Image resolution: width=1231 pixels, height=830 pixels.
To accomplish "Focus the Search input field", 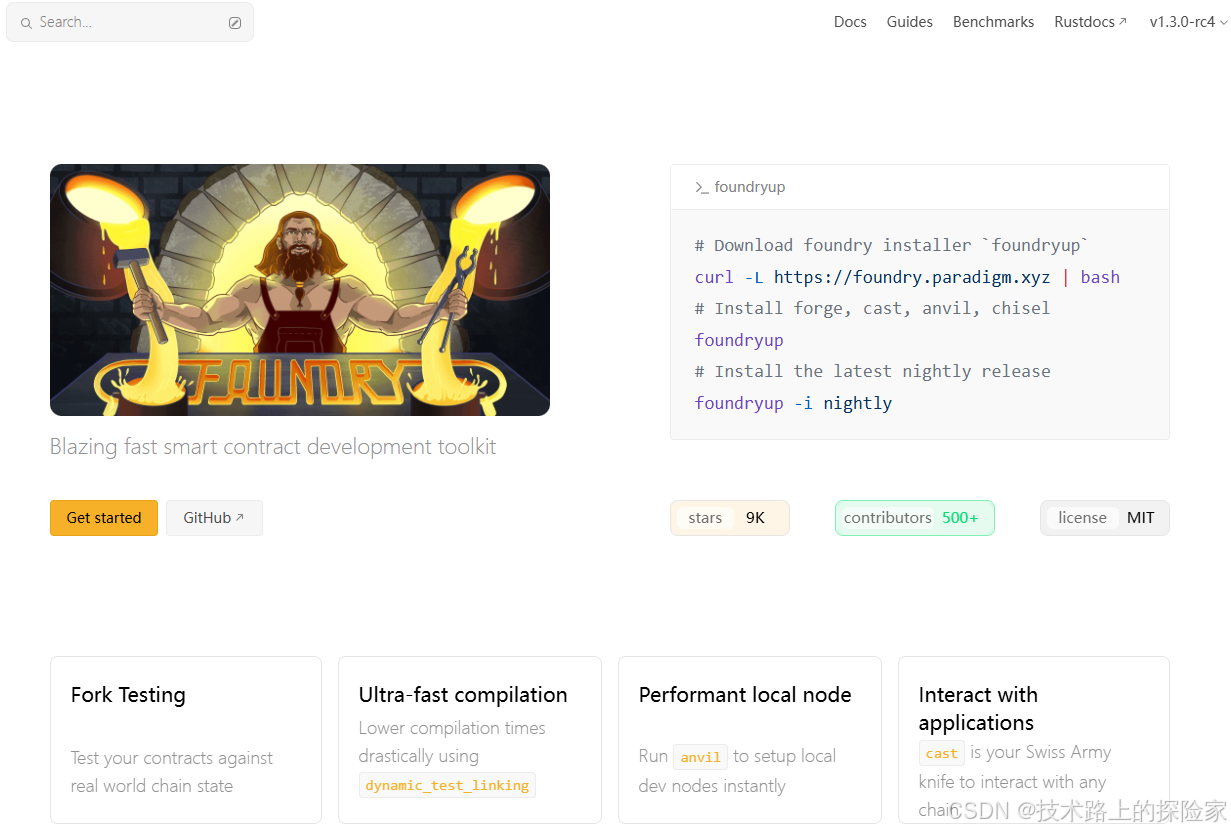I will (130, 22).
